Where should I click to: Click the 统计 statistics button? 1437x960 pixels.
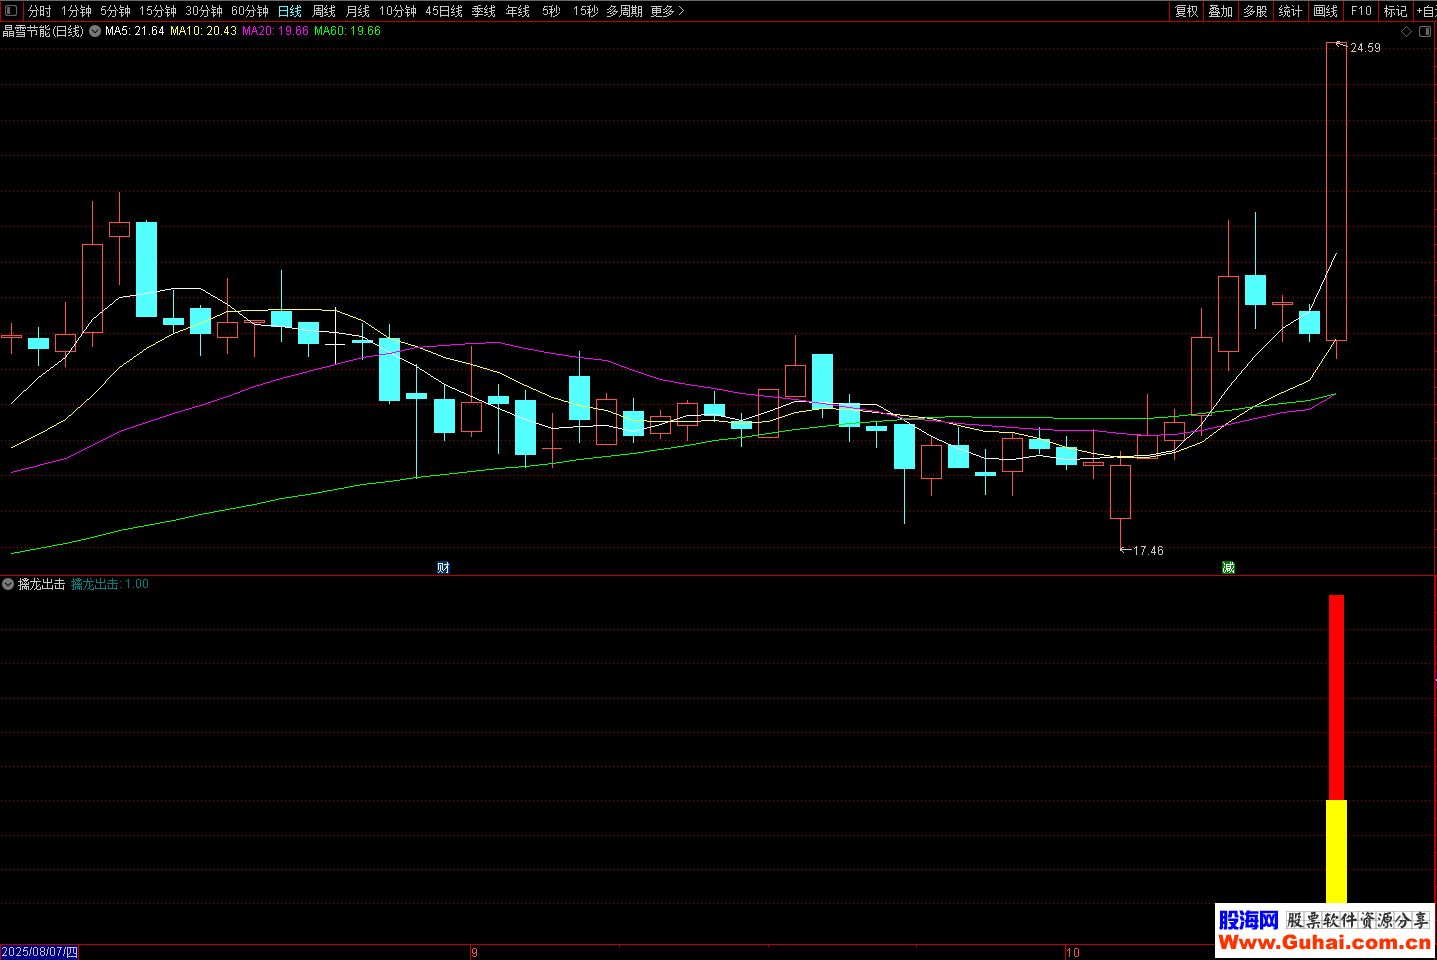(1290, 11)
